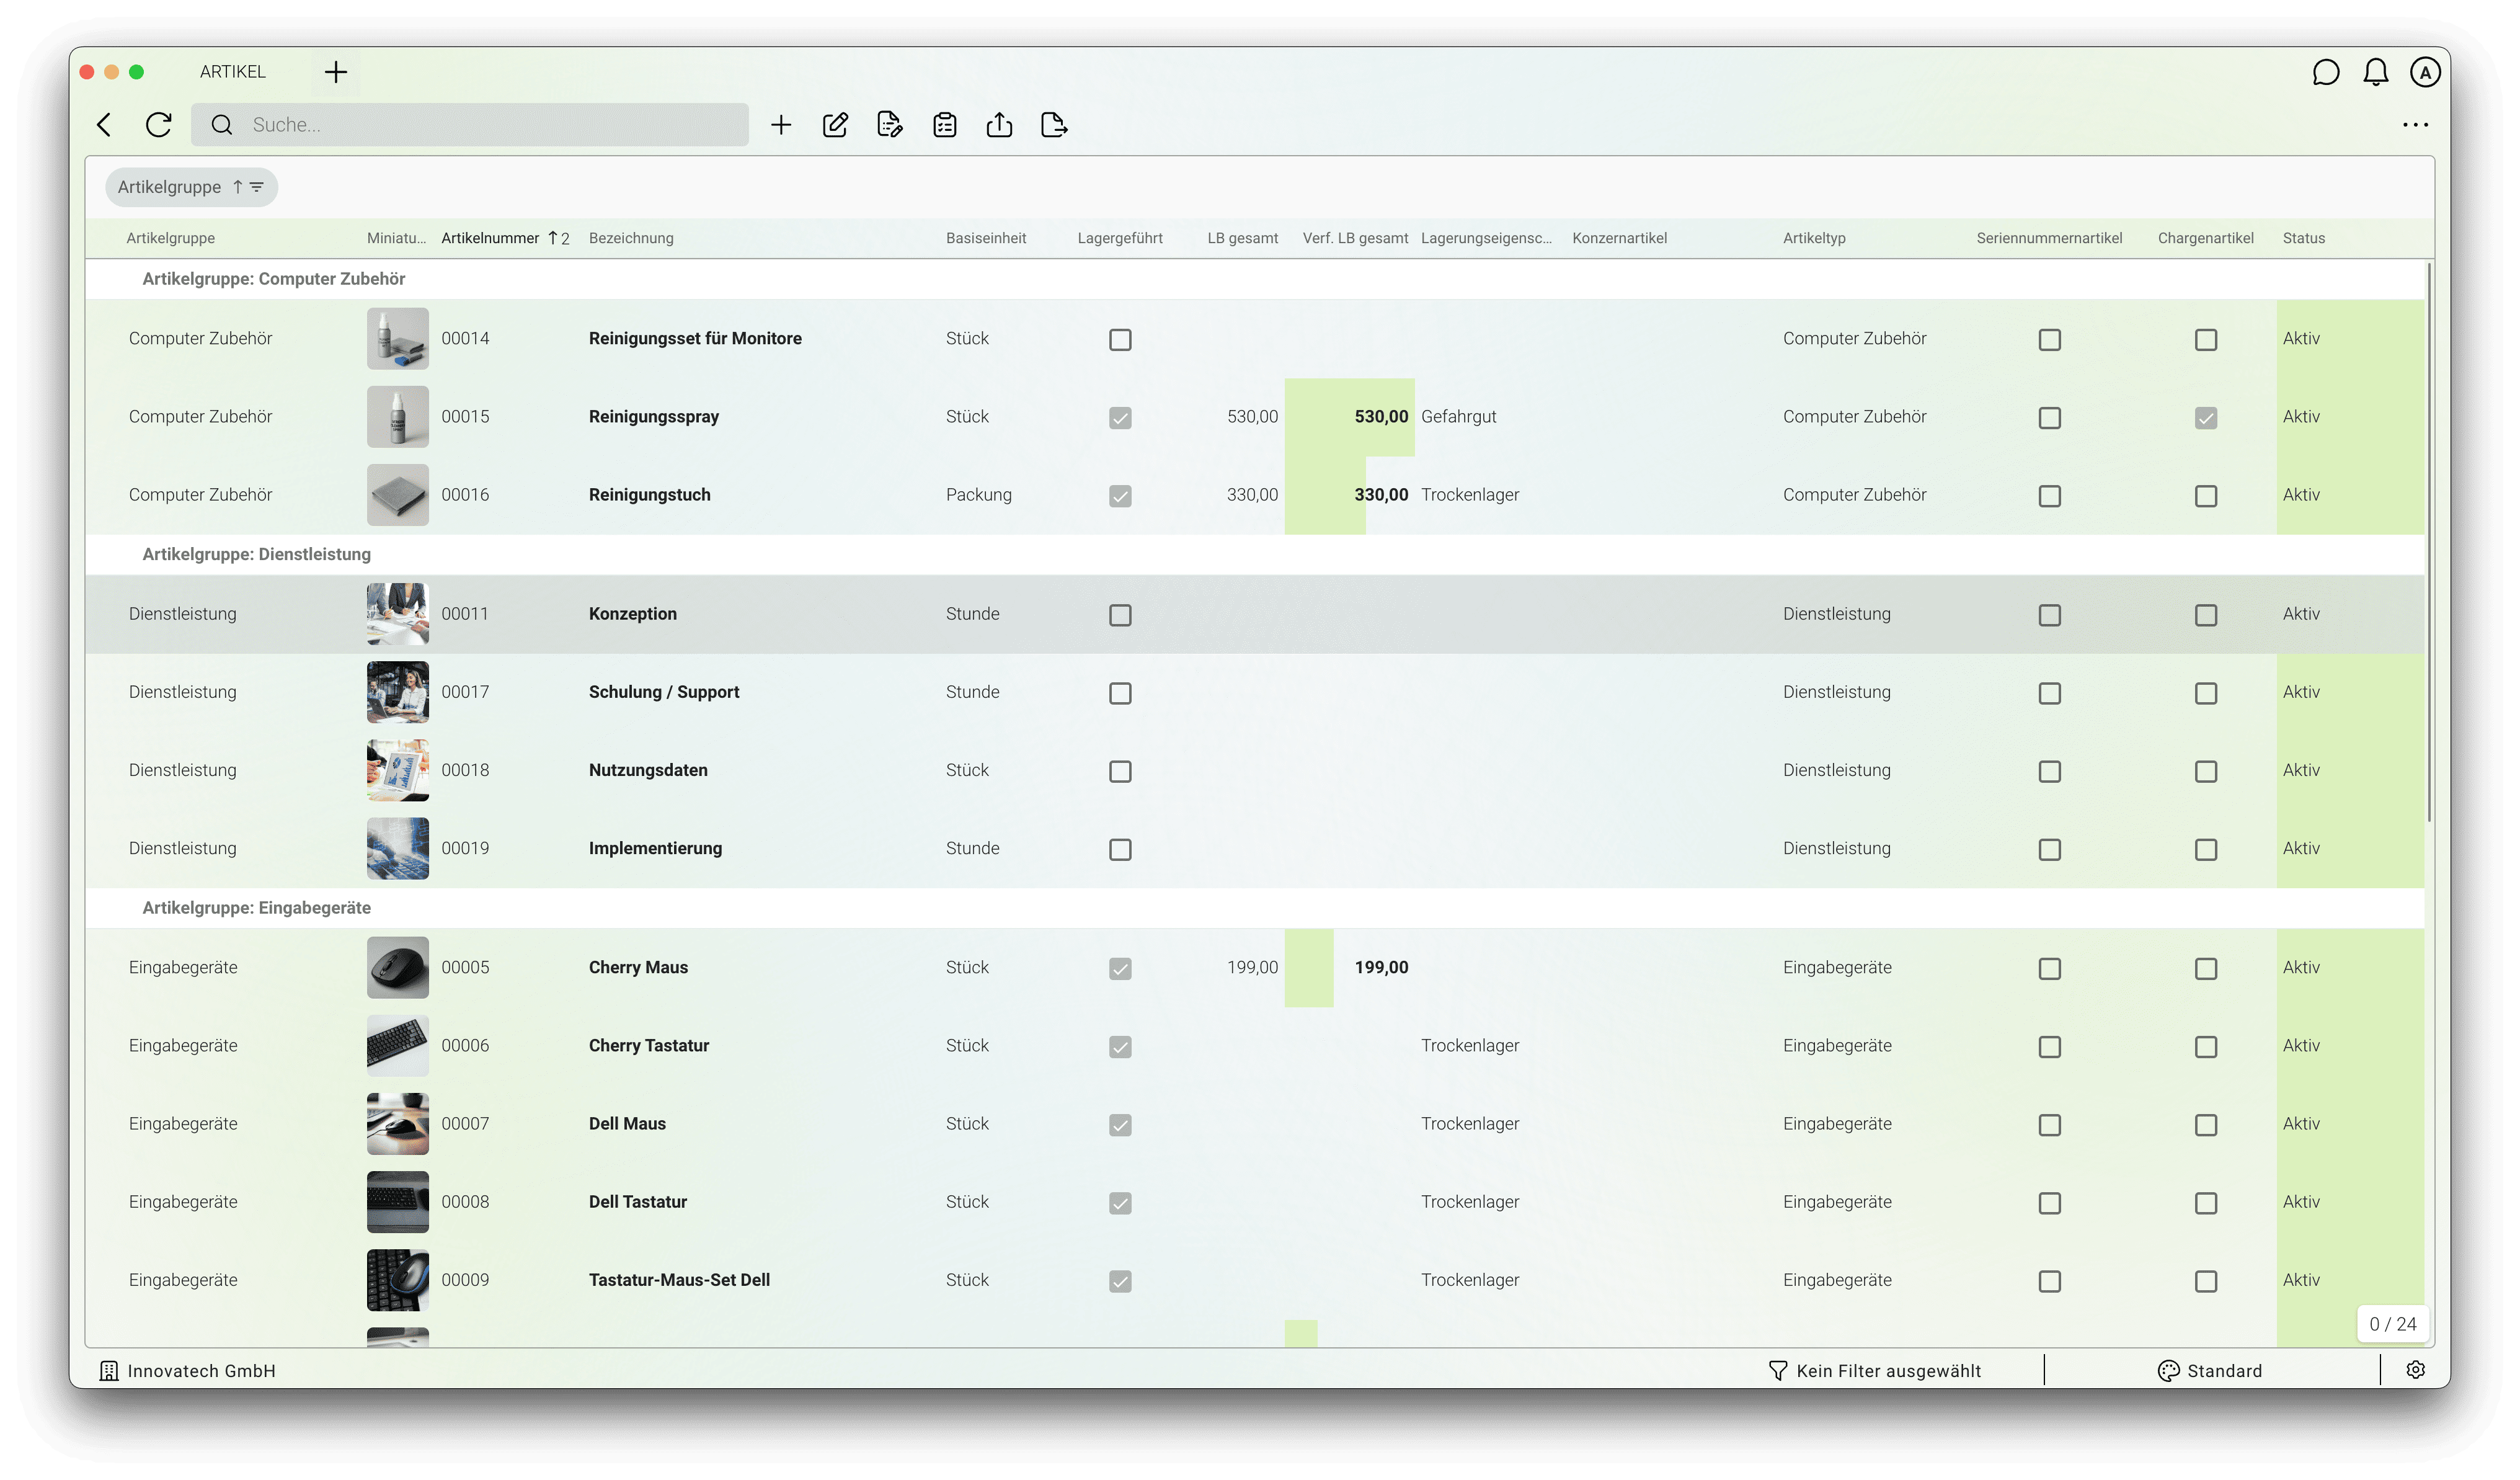Sort by Artikelnummer column header
The height and width of the screenshot is (1480, 2520).
(x=490, y=238)
